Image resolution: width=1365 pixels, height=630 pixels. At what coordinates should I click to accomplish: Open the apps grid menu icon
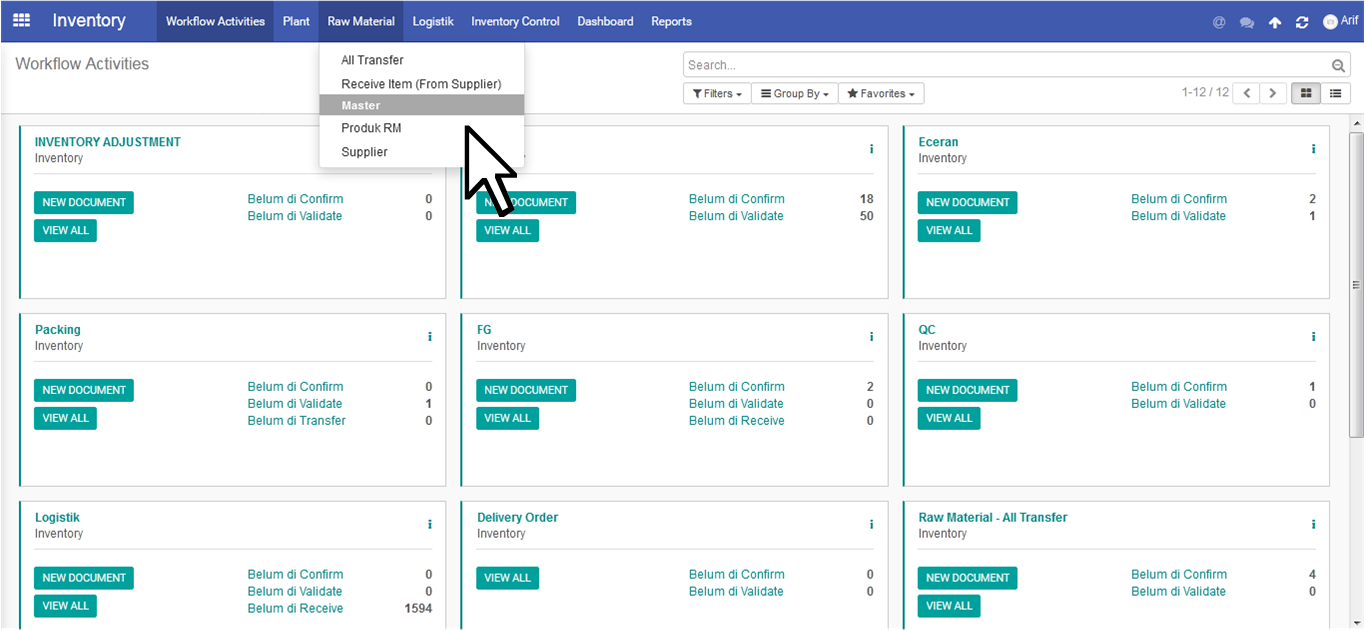[x=21, y=21]
